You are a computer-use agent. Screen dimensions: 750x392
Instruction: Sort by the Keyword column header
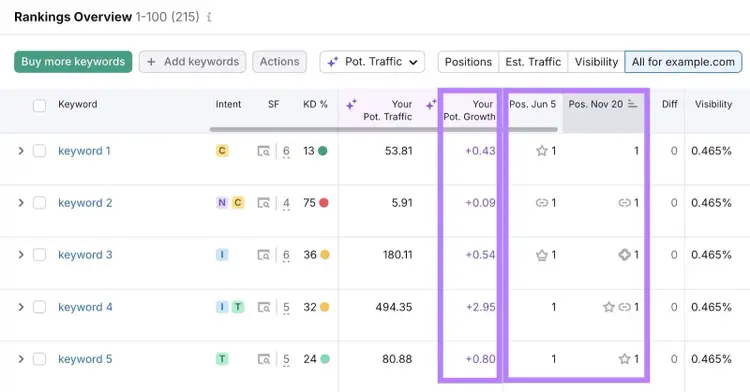[x=77, y=104]
